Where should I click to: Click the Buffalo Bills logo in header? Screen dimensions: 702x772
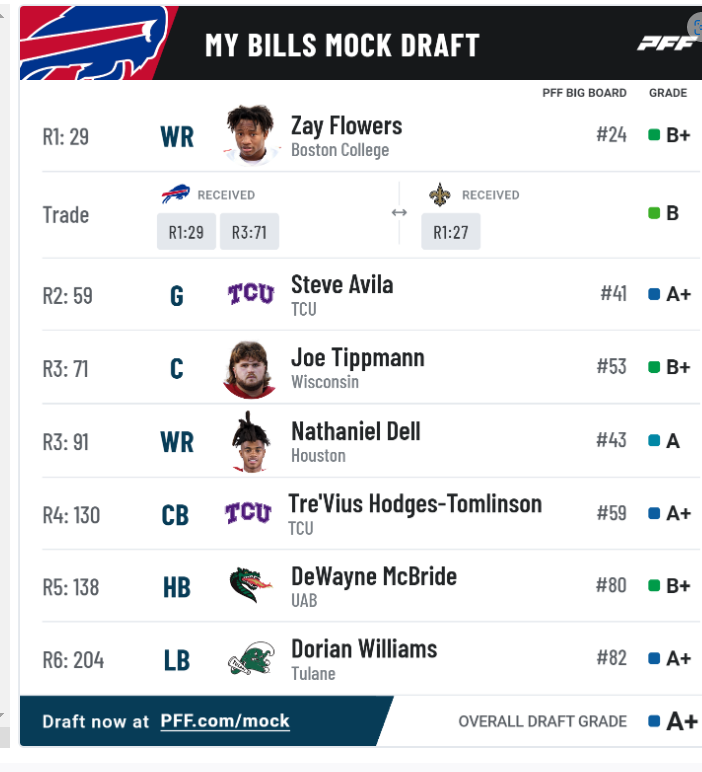94,43
